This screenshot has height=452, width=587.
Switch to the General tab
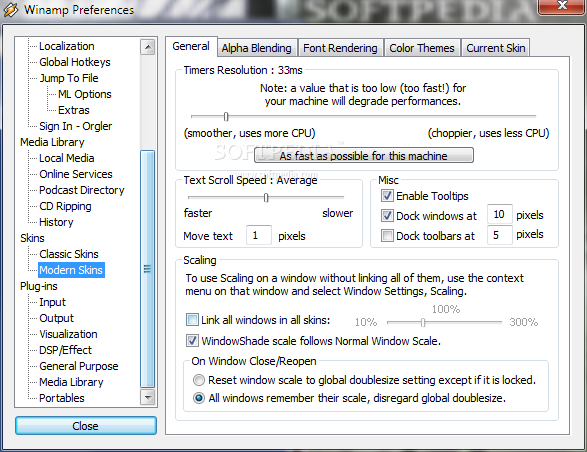pyautogui.click(x=191, y=46)
